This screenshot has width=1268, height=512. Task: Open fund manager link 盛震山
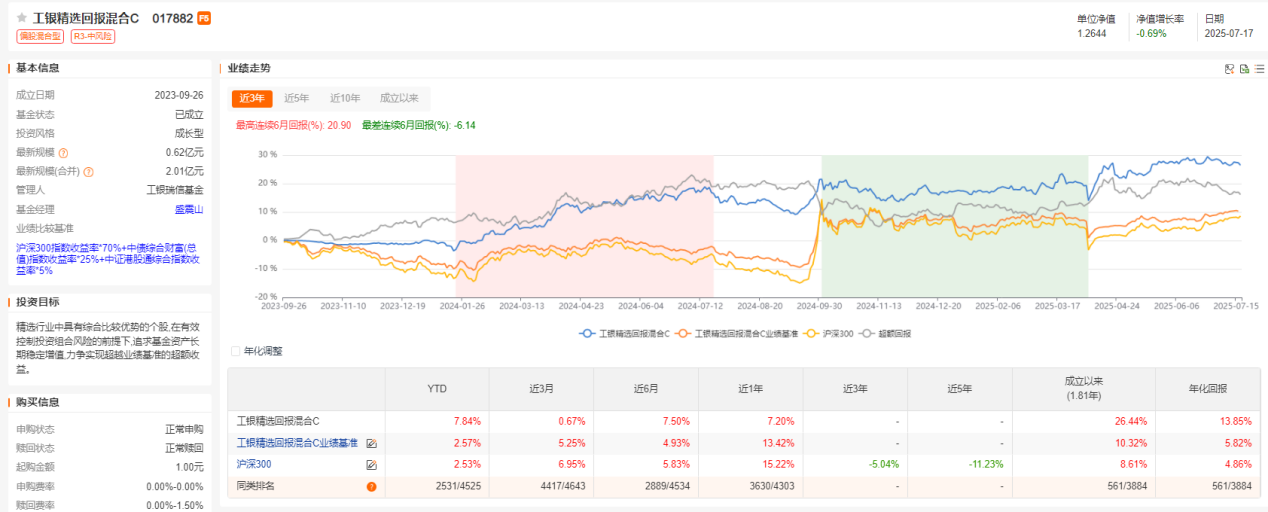pos(189,209)
